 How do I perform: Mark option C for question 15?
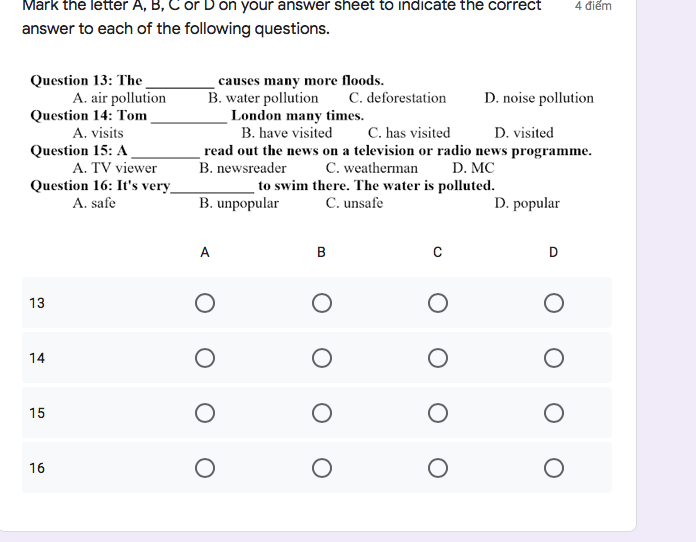coord(437,413)
